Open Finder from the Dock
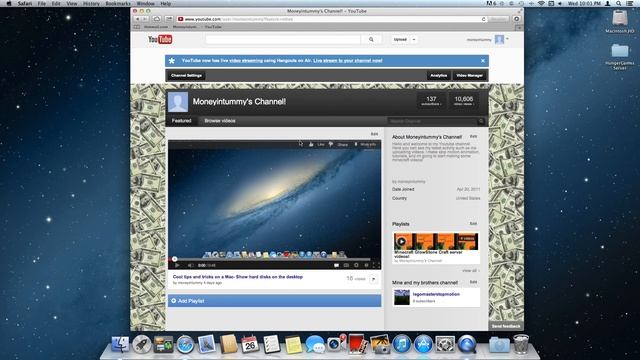The width and height of the screenshot is (640, 360). click(120, 344)
